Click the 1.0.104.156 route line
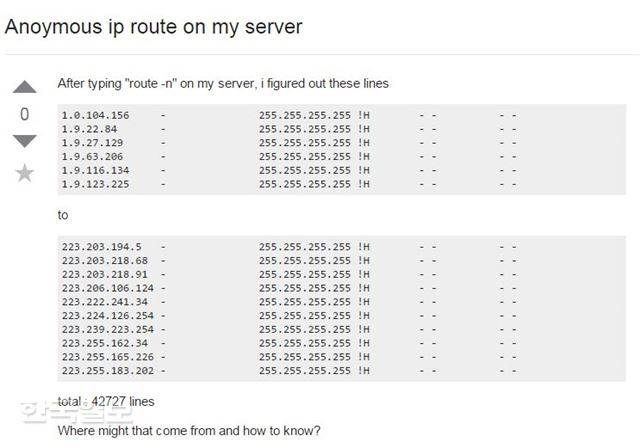Screen dimensions: 640x448 click(x=96, y=115)
